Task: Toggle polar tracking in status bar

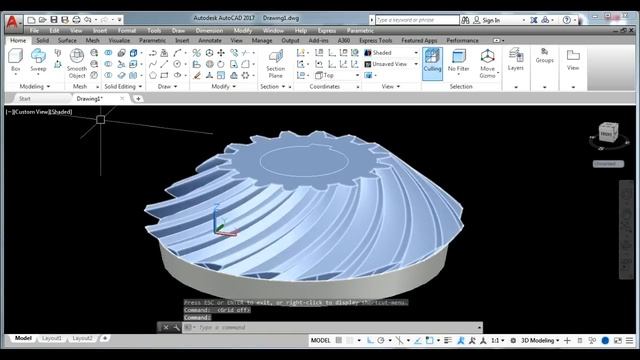Action: [x=381, y=340]
